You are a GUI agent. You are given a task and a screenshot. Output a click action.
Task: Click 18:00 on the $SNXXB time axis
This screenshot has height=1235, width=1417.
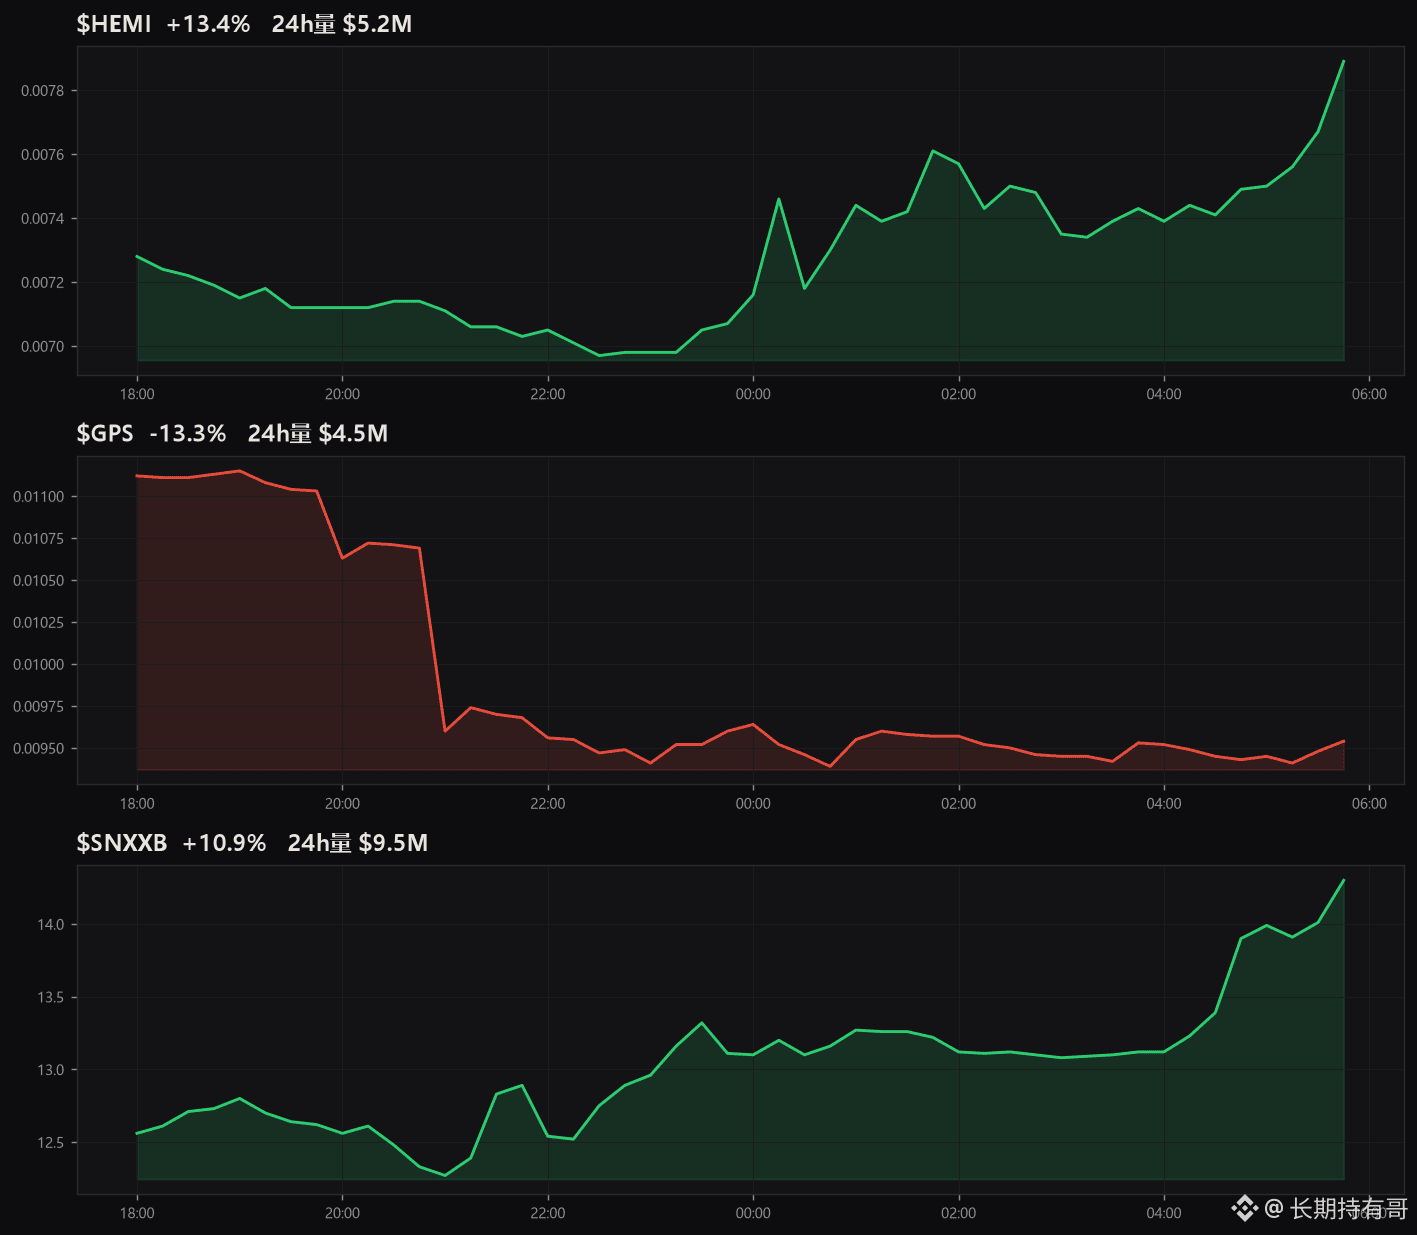137,1213
